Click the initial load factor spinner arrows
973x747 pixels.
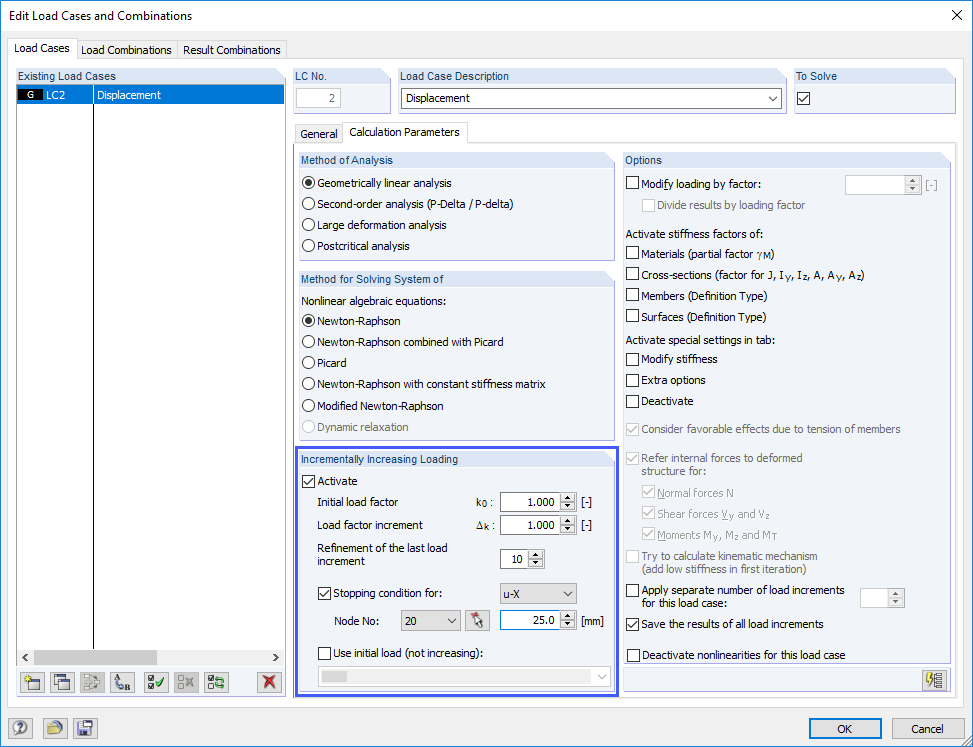point(567,502)
